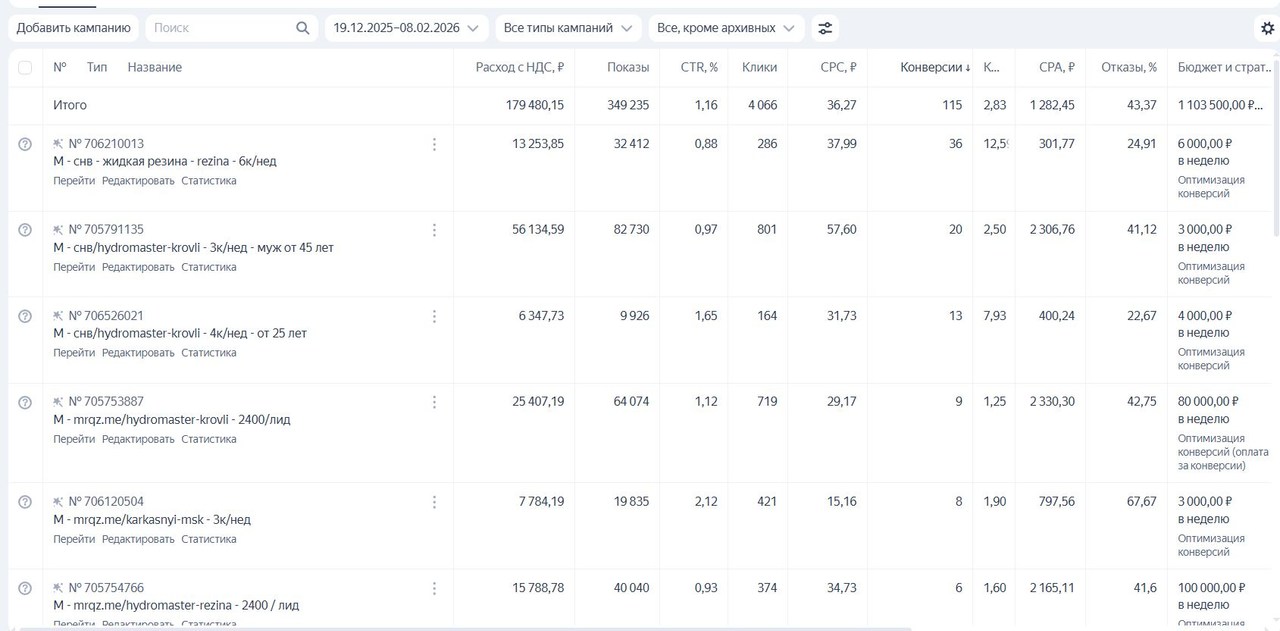1280x631 pixels.
Task: Click status question icon for campaign 706120504
Action: coord(25,502)
